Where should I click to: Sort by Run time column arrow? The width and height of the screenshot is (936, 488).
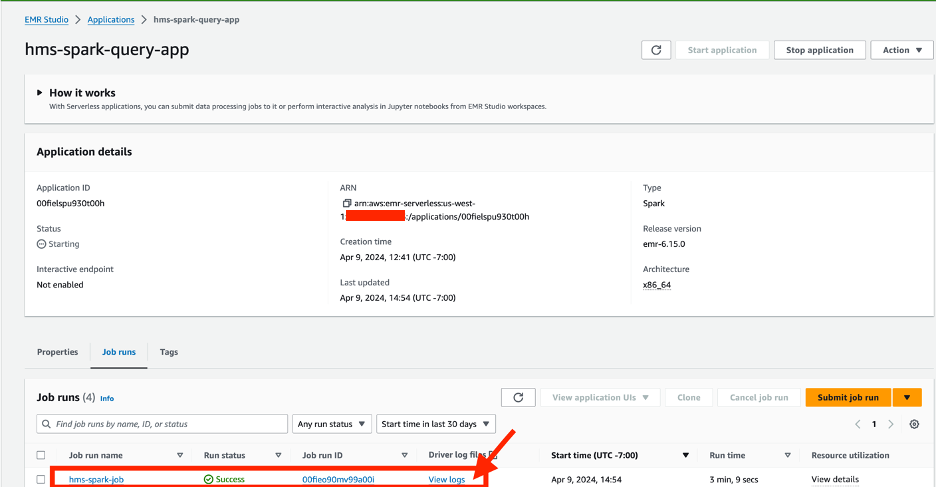coord(787,455)
